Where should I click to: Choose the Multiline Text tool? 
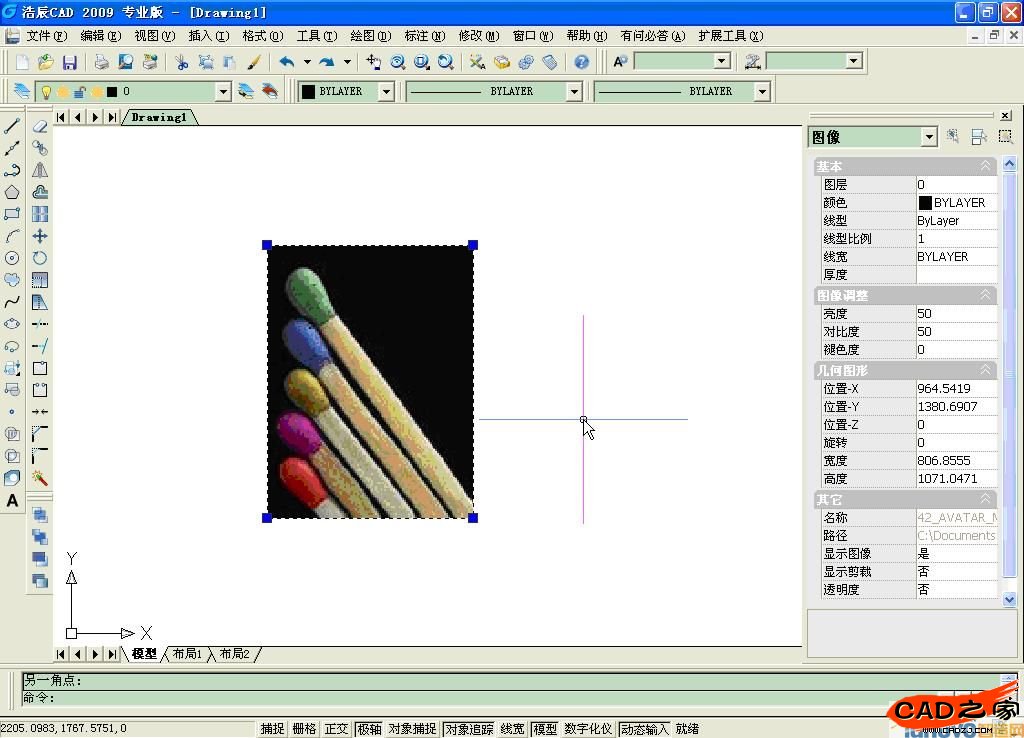(12, 501)
